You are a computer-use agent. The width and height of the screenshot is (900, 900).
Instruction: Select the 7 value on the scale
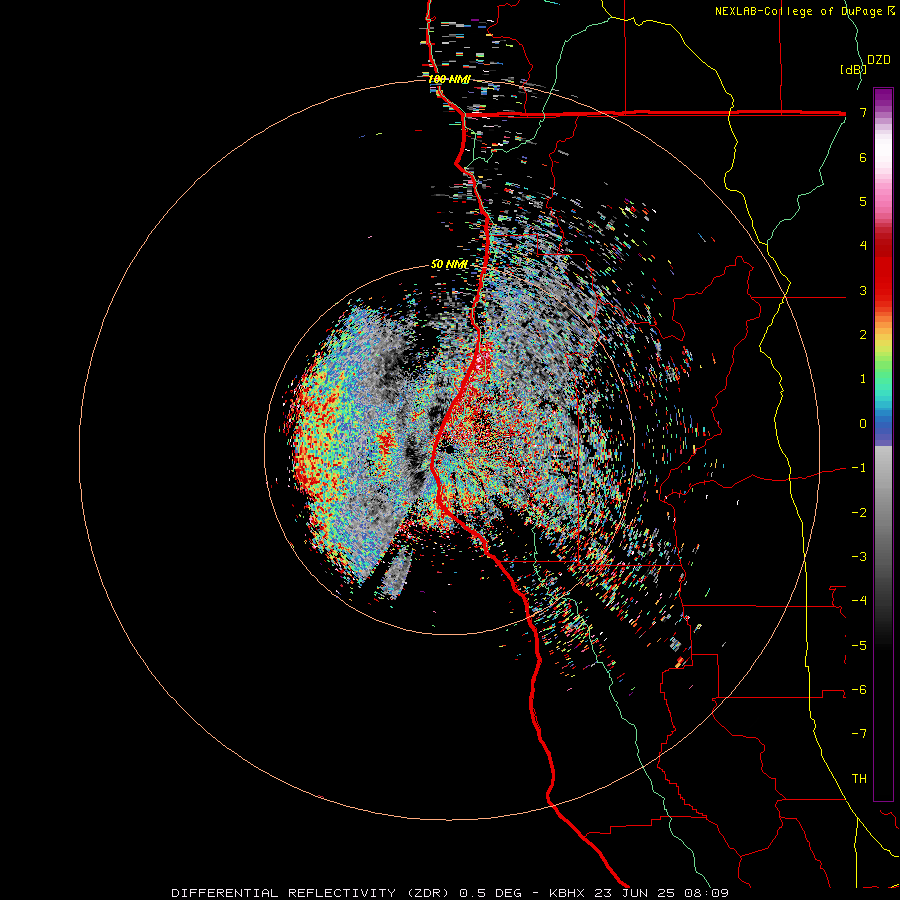point(863,112)
